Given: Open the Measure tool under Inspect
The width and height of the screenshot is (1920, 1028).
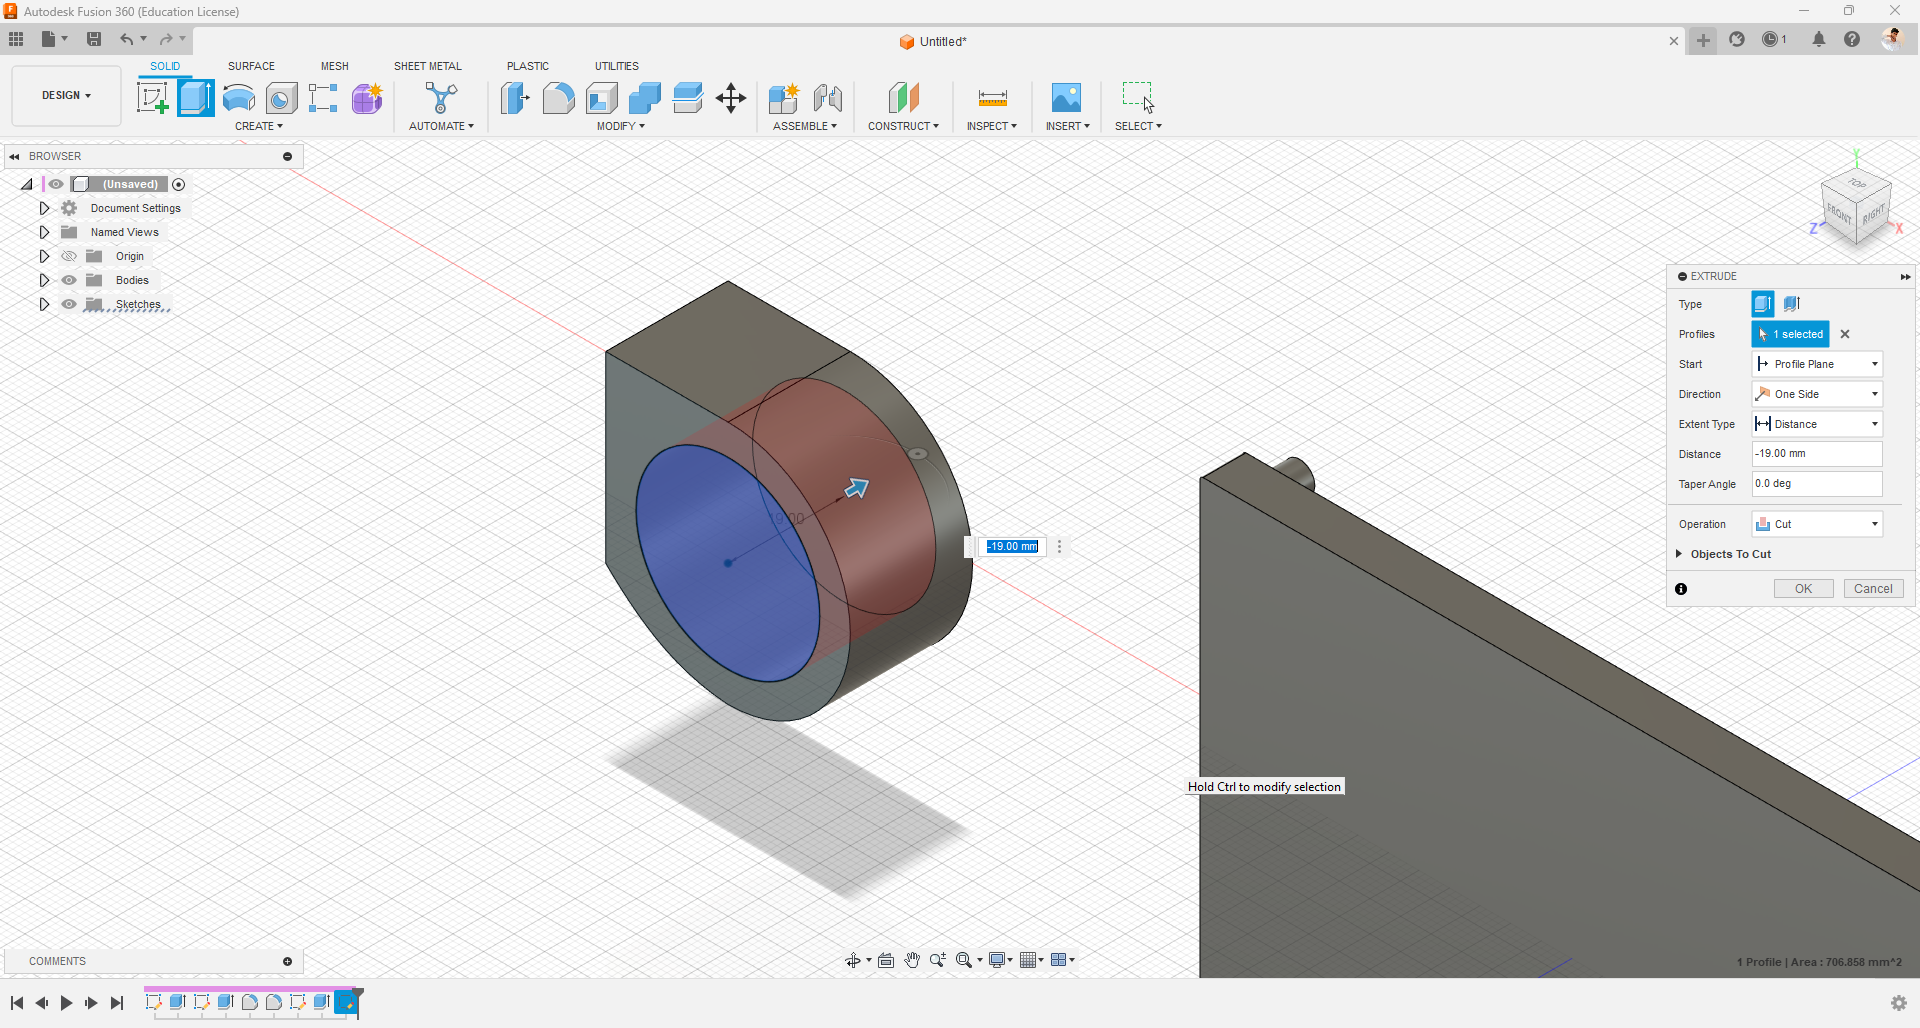Looking at the screenshot, I should click(x=992, y=98).
